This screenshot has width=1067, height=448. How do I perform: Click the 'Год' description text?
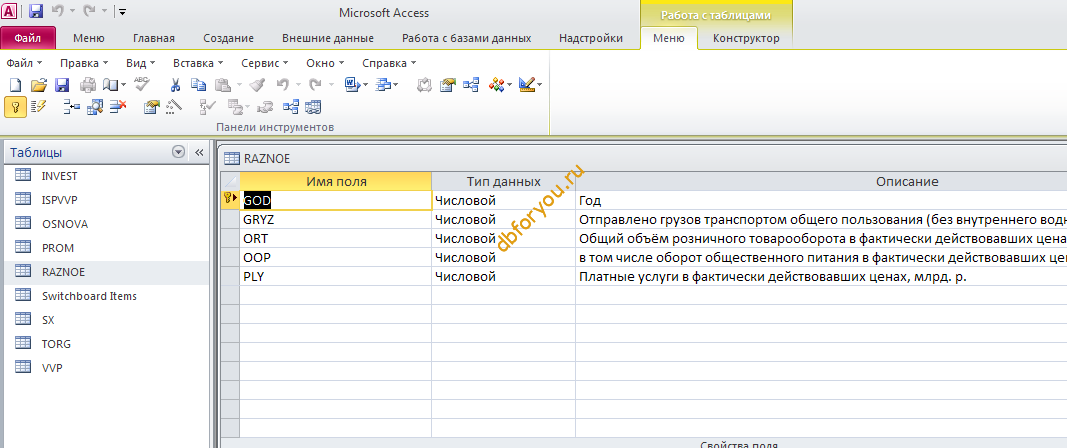click(590, 202)
